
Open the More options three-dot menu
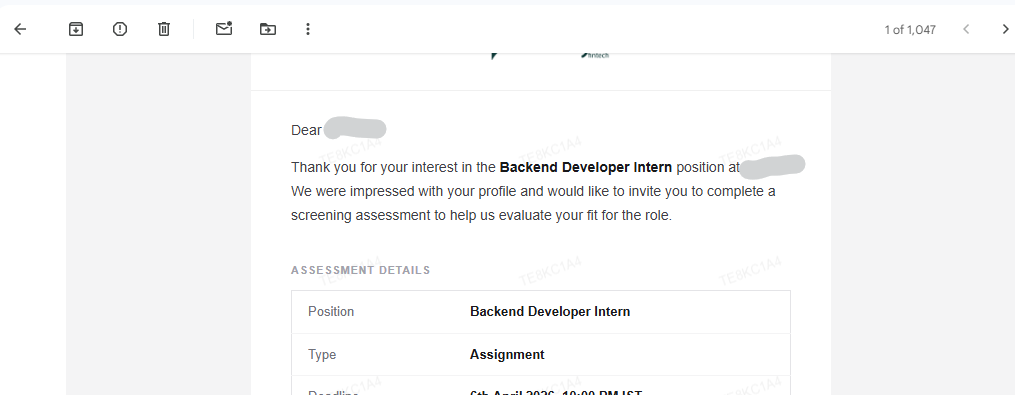307,29
